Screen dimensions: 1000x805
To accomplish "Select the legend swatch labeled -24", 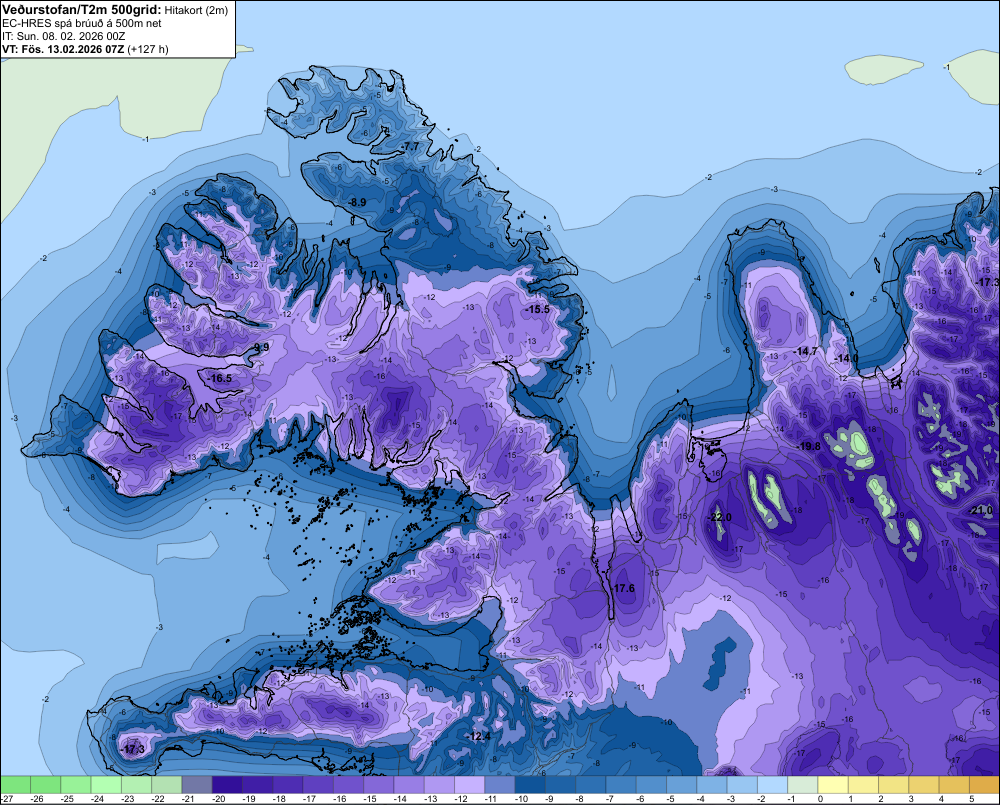I will pos(106,784).
